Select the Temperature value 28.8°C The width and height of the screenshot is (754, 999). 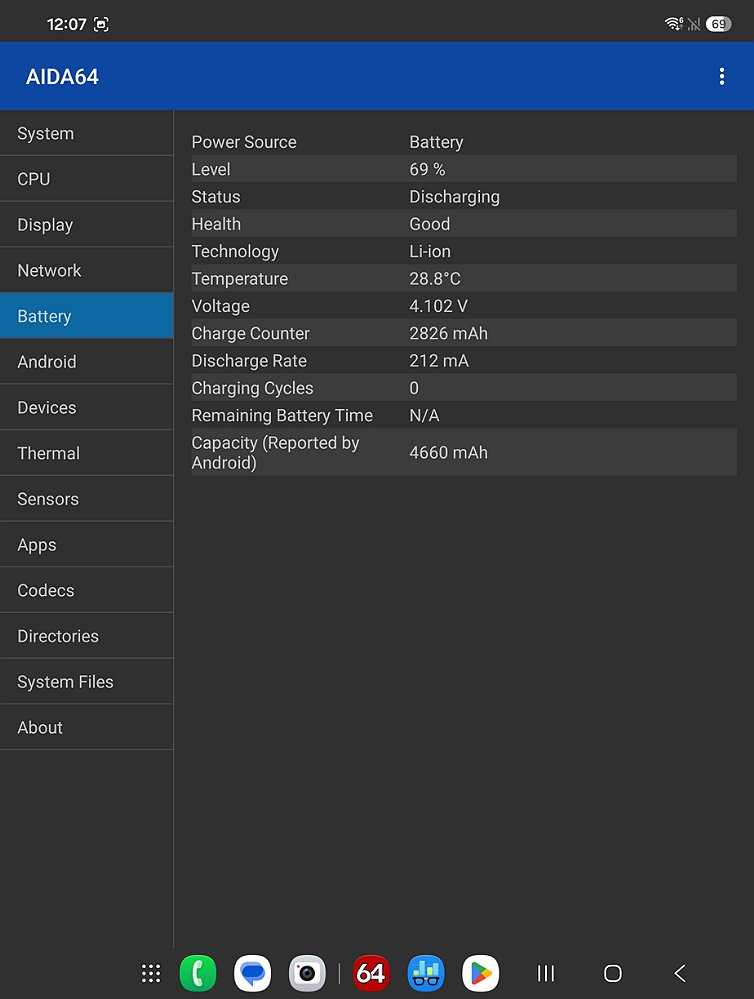point(435,279)
